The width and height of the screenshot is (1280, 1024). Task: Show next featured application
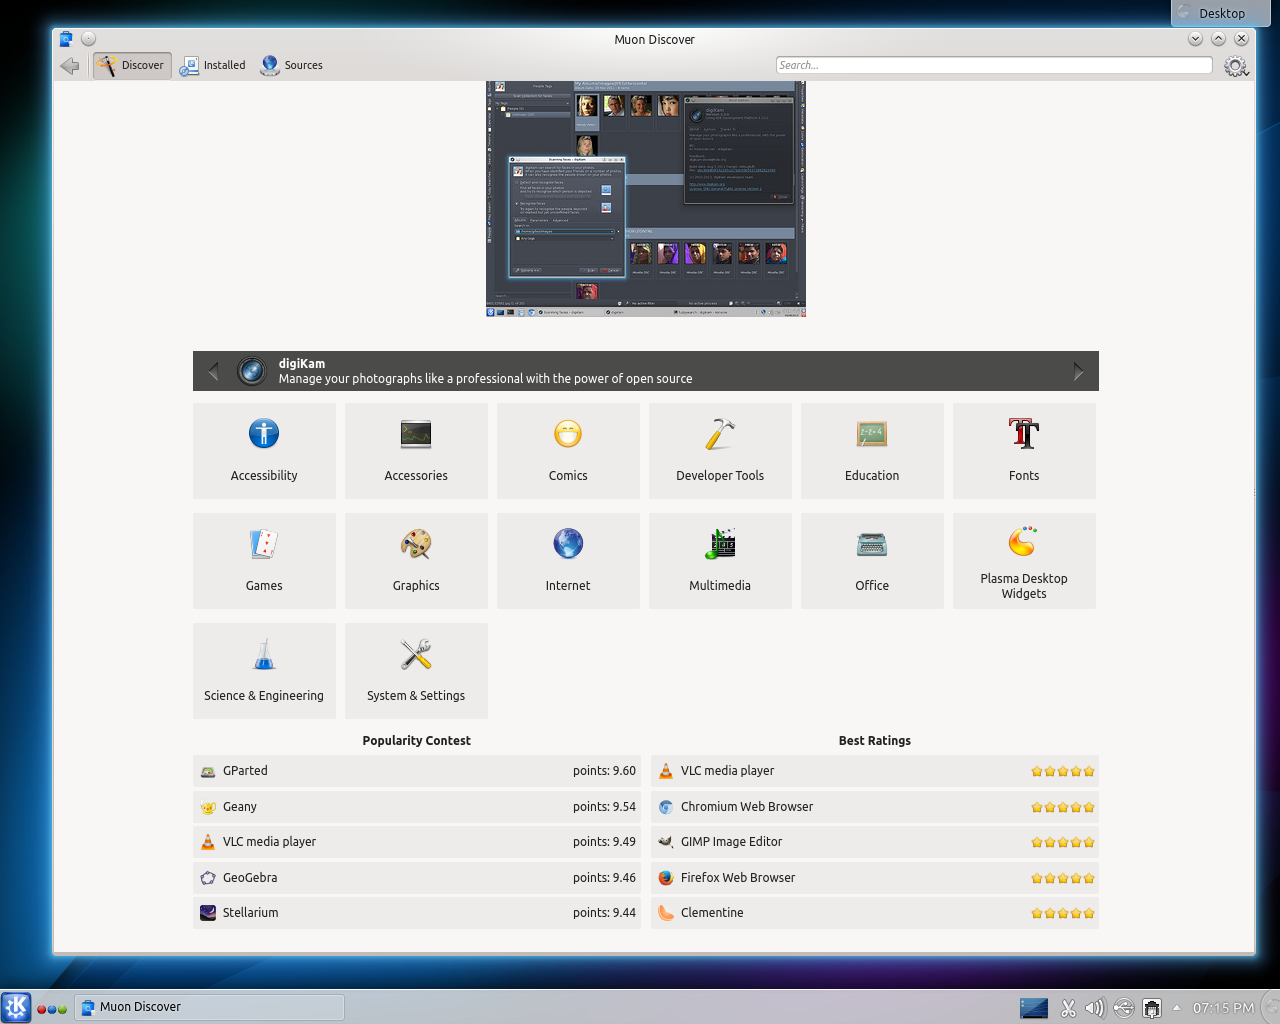[x=1078, y=371]
